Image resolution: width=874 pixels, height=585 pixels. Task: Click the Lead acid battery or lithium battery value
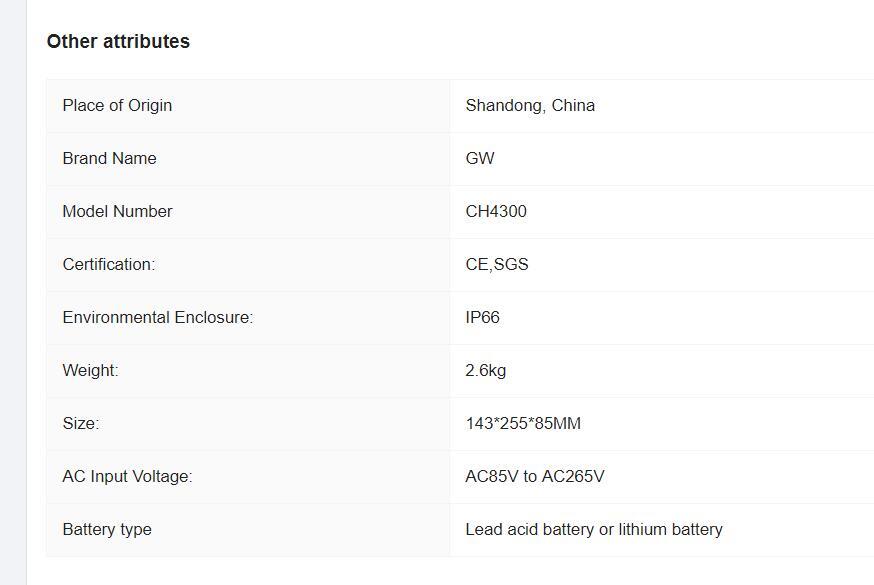tap(594, 529)
